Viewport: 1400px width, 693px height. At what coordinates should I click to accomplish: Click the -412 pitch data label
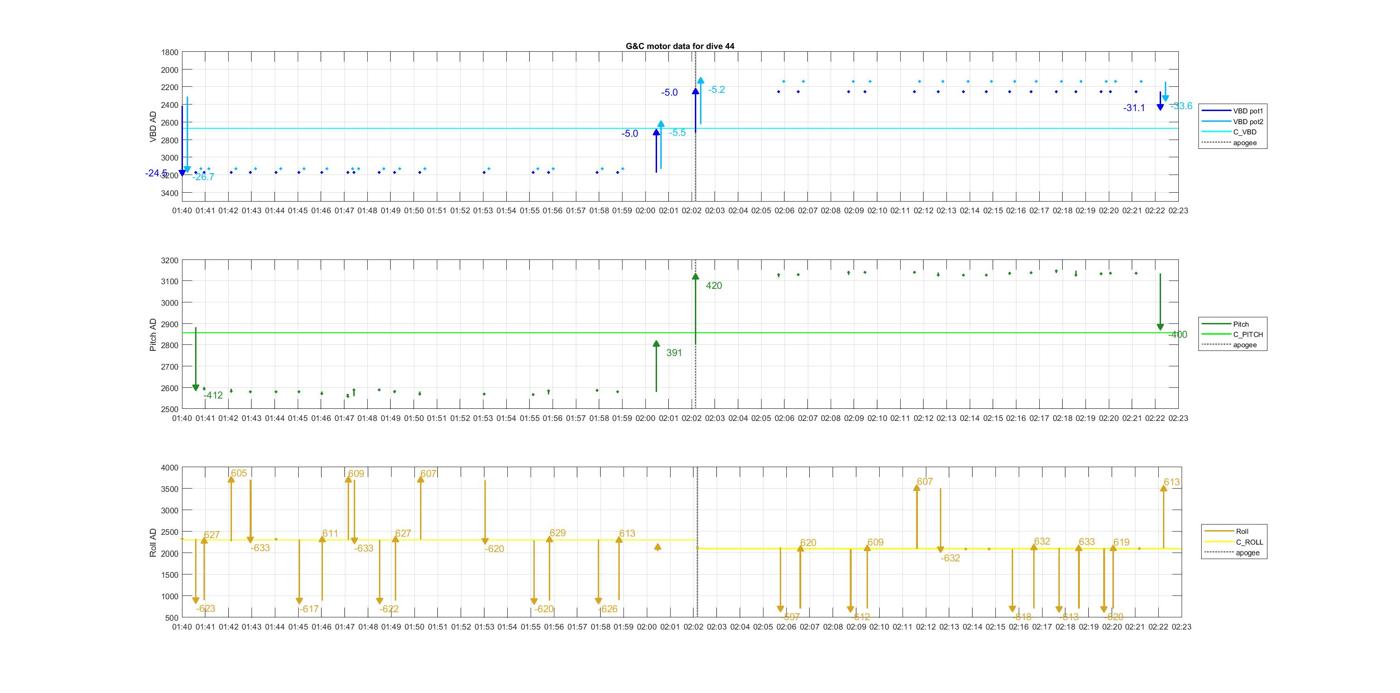(213, 396)
